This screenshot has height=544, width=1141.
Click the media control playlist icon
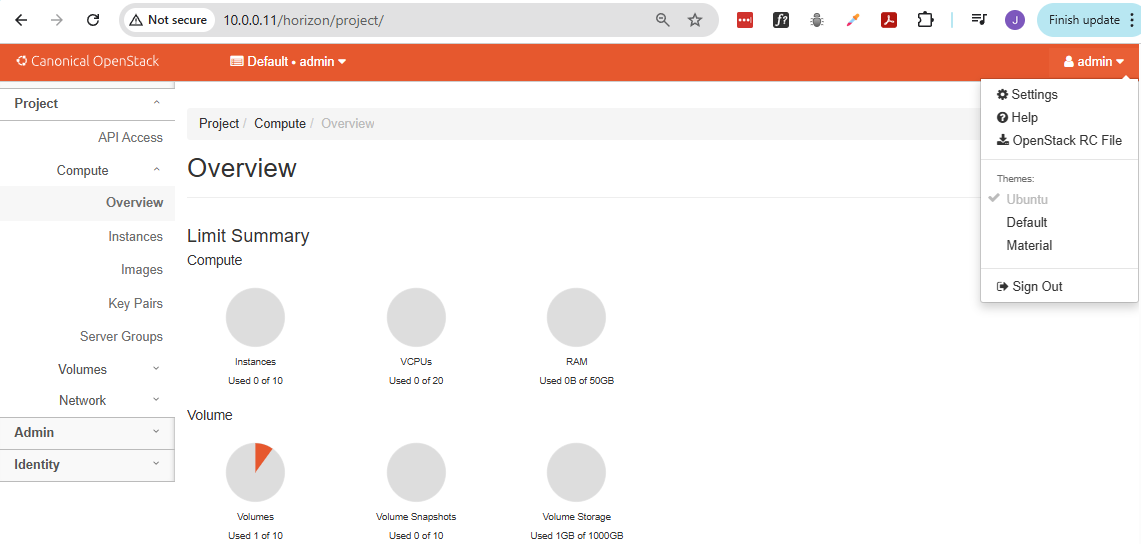pos(979,20)
